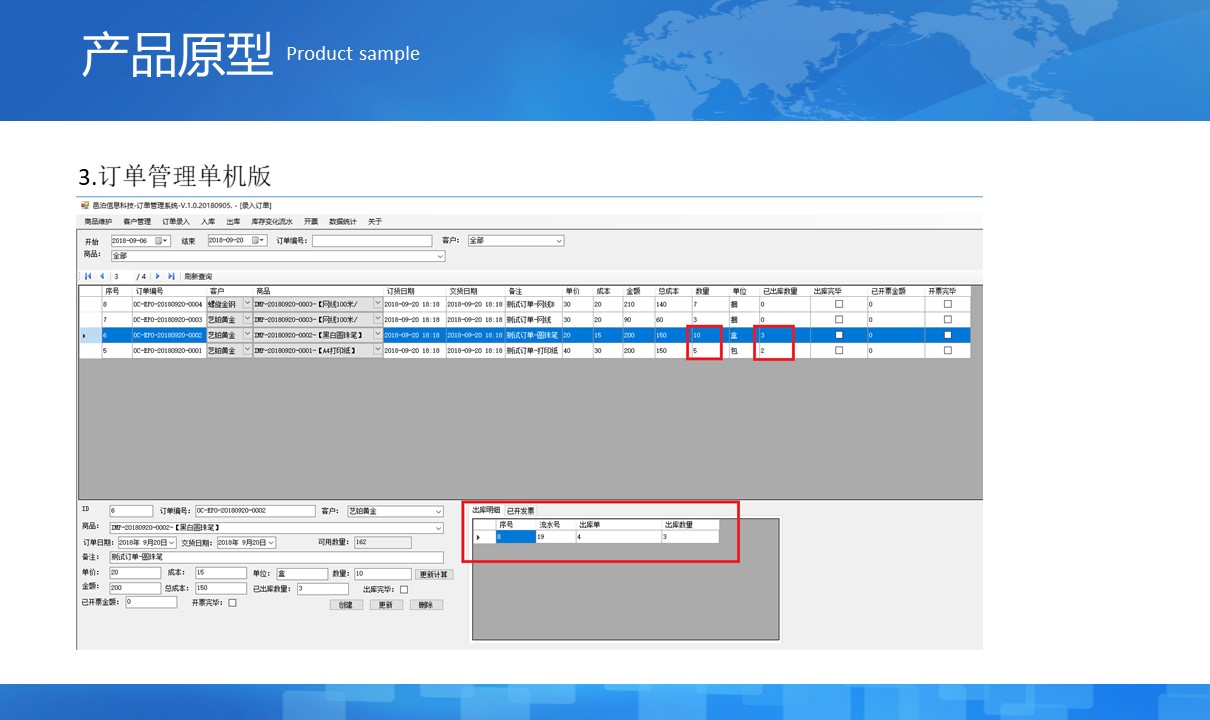This screenshot has width=1210, height=720.
Task: Switch to the 已开发票 tab
Action: tap(520, 511)
